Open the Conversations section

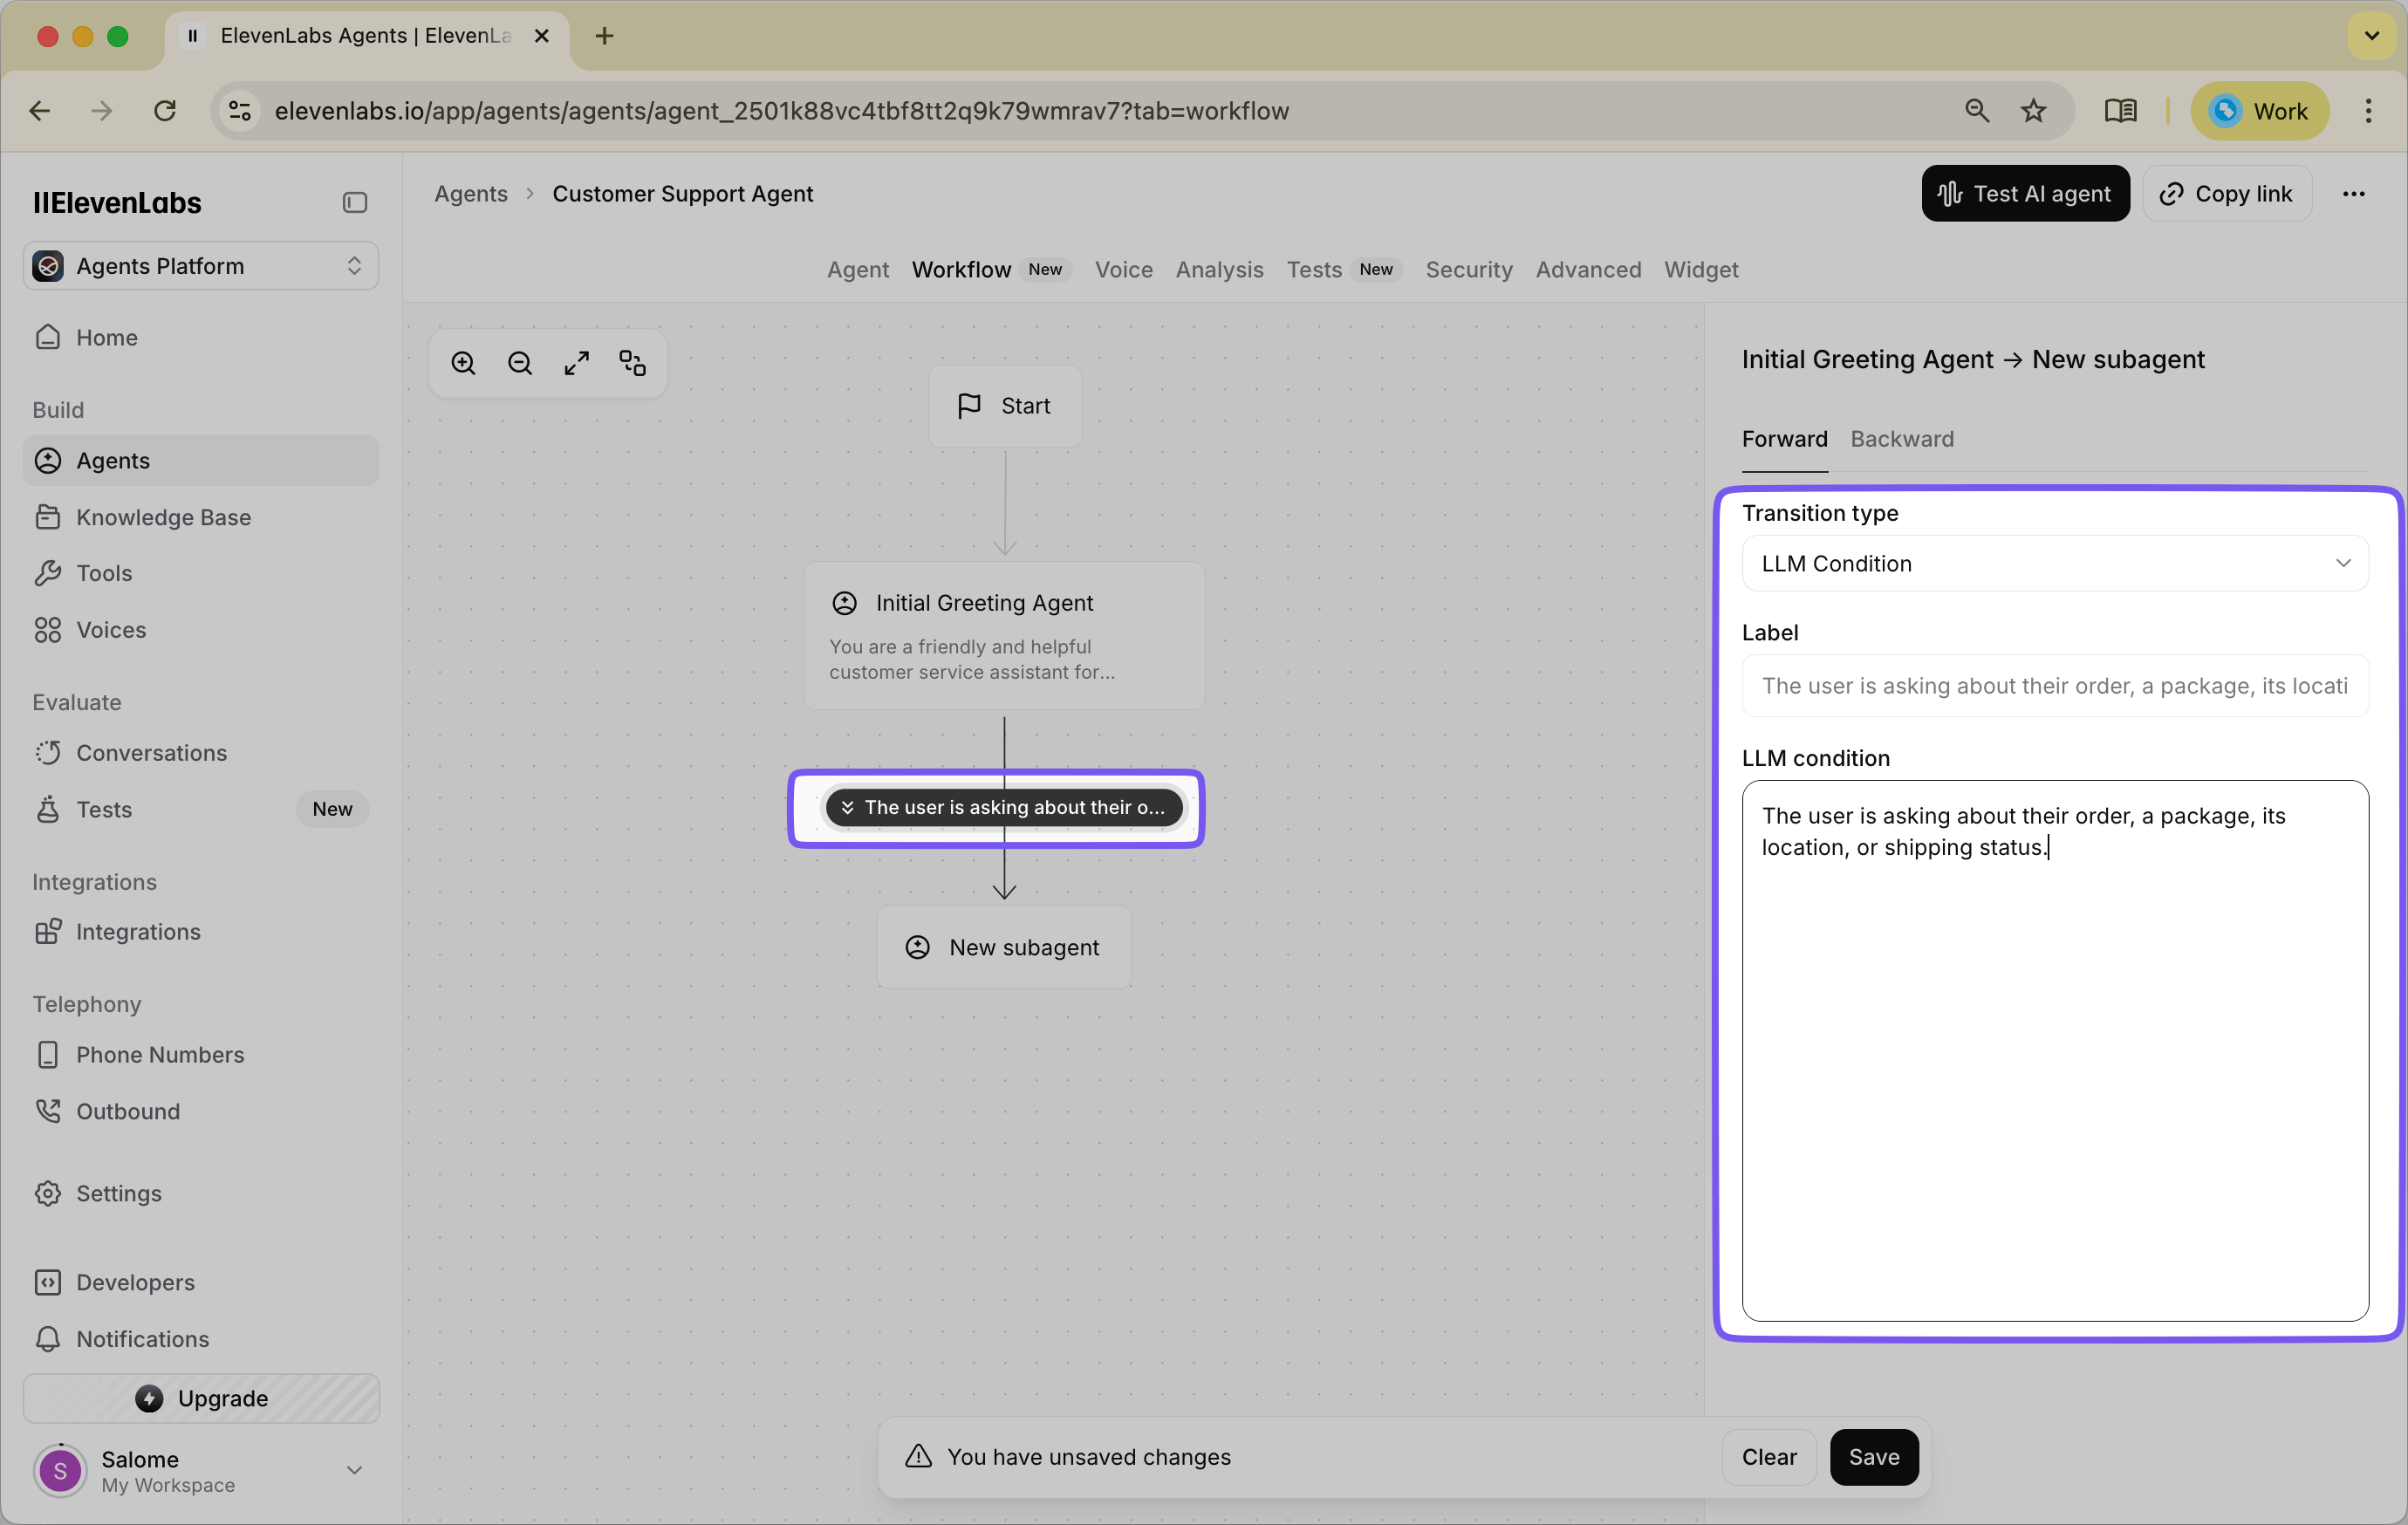pyautogui.click(x=151, y=752)
